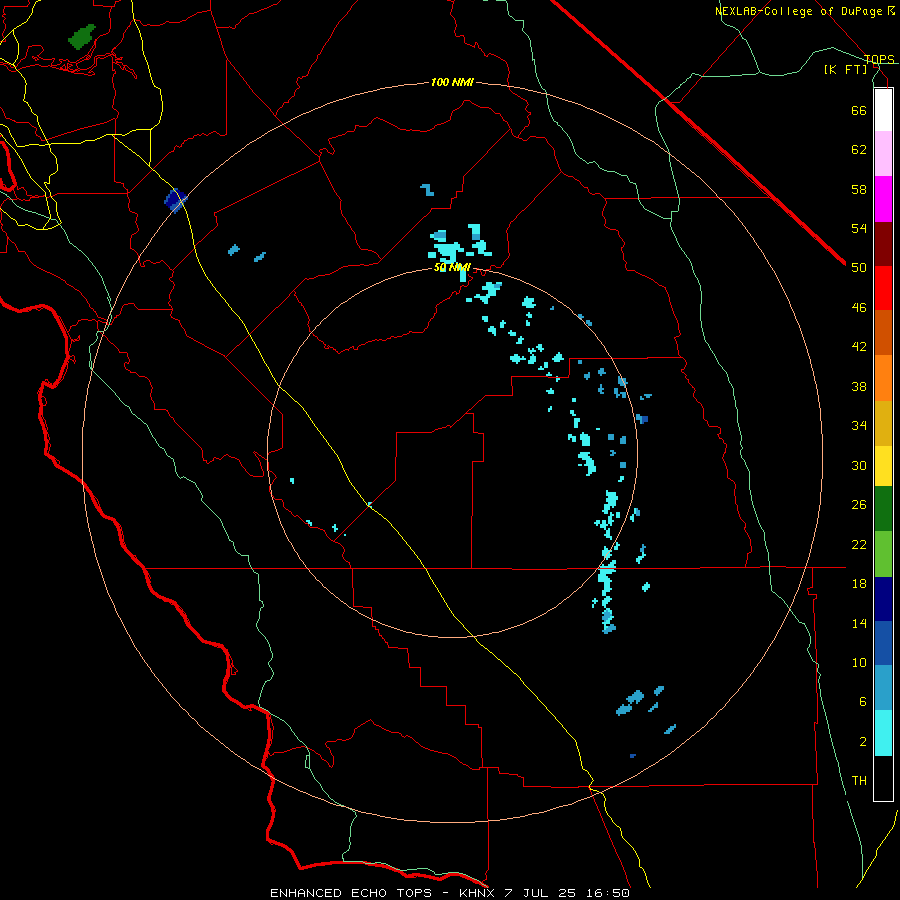This screenshot has width=900, height=900.
Task: Click the light pink swatch at 62
Action: pyautogui.click(x=883, y=154)
